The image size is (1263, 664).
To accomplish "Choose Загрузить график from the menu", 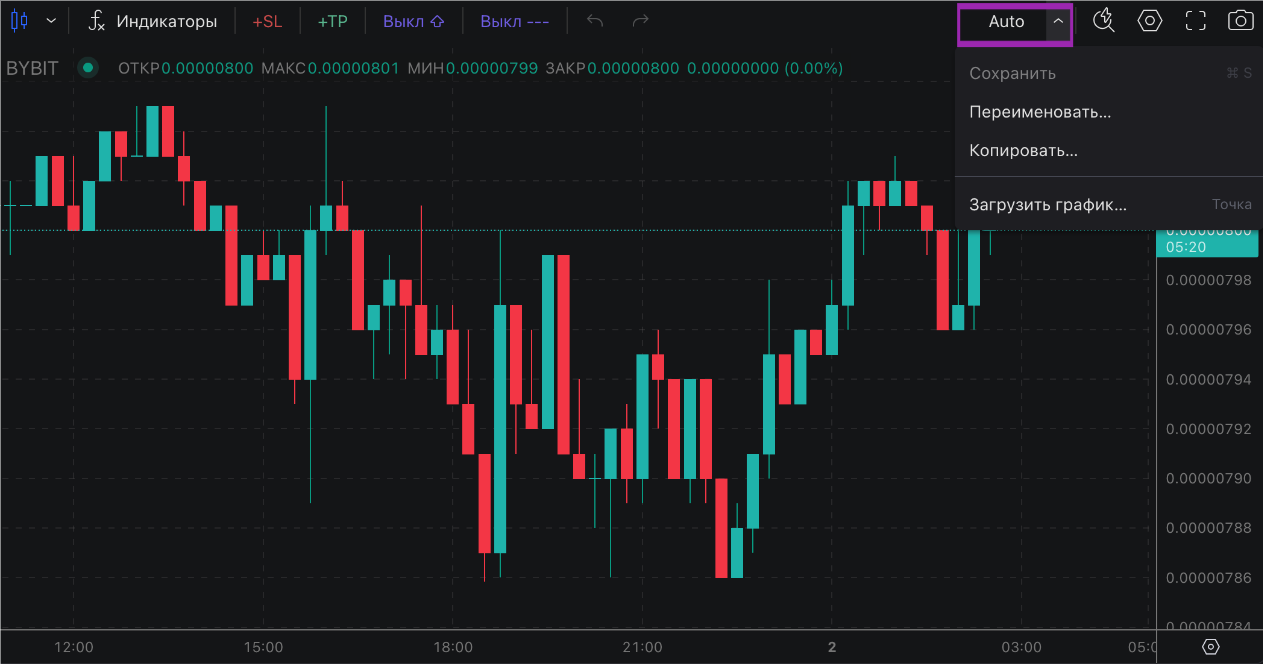I will coord(1048,205).
